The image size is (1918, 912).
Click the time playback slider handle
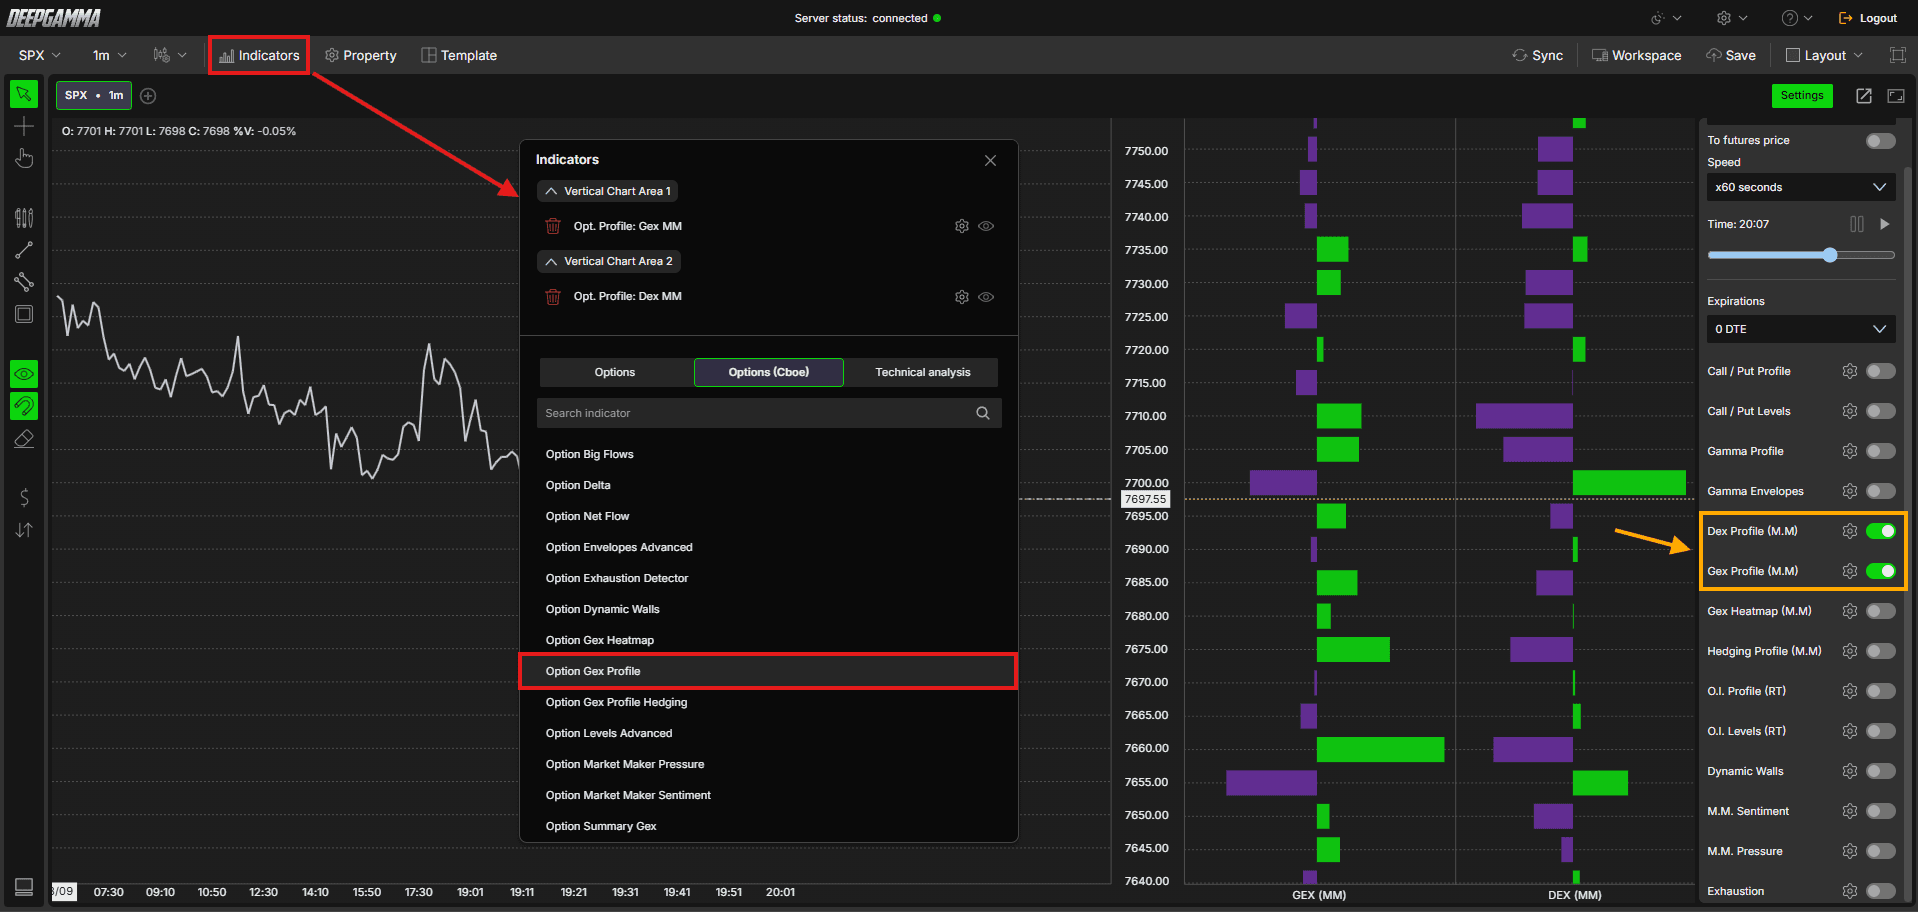pyautogui.click(x=1830, y=255)
